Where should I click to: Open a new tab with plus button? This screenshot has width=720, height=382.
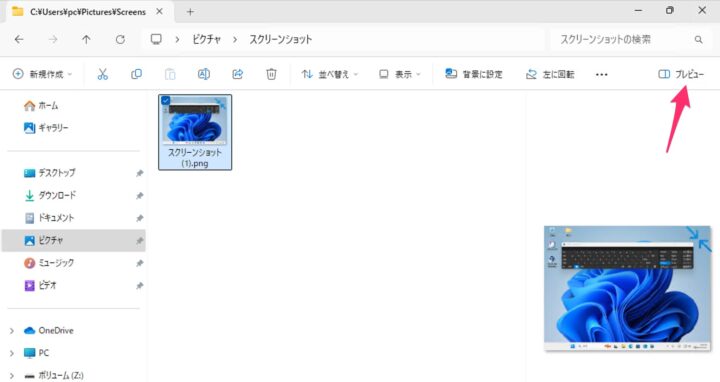tap(190, 12)
